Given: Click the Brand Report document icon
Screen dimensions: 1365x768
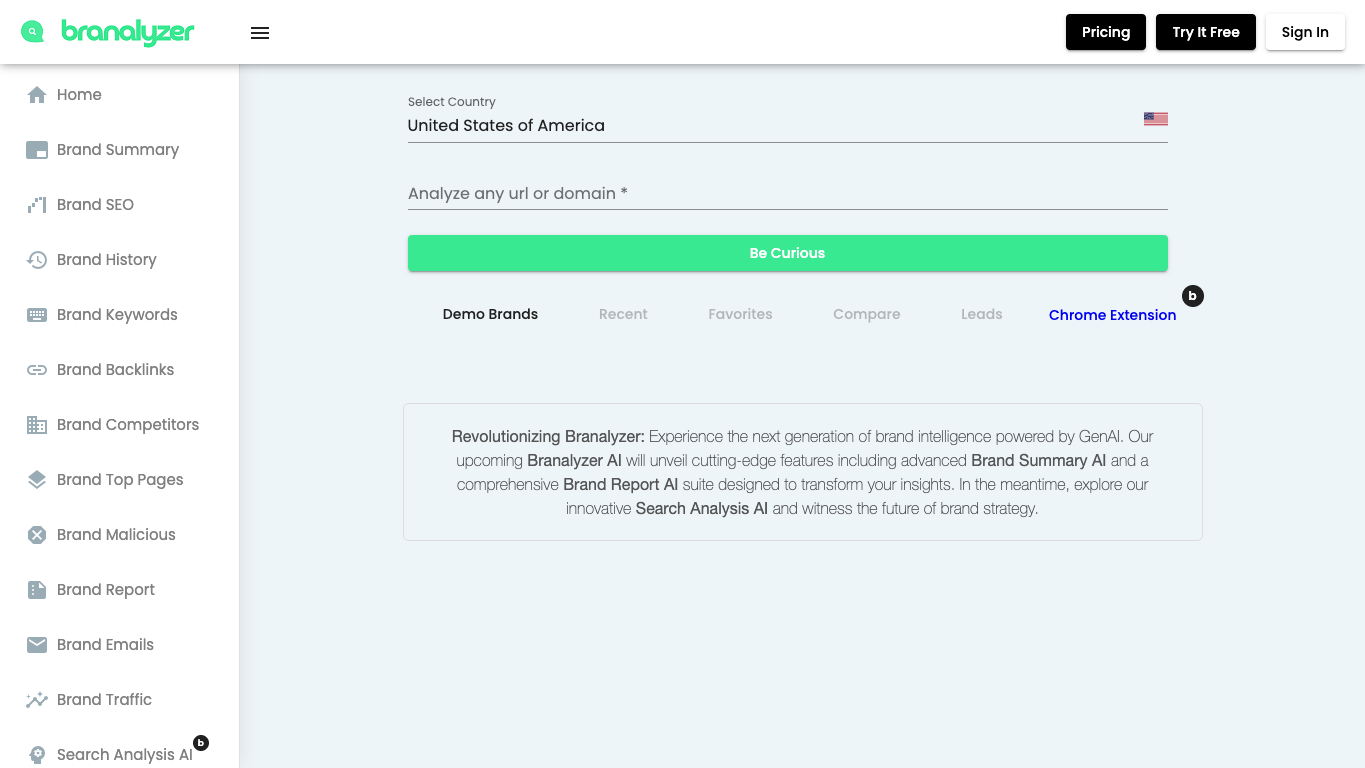Looking at the screenshot, I should coord(37,590).
